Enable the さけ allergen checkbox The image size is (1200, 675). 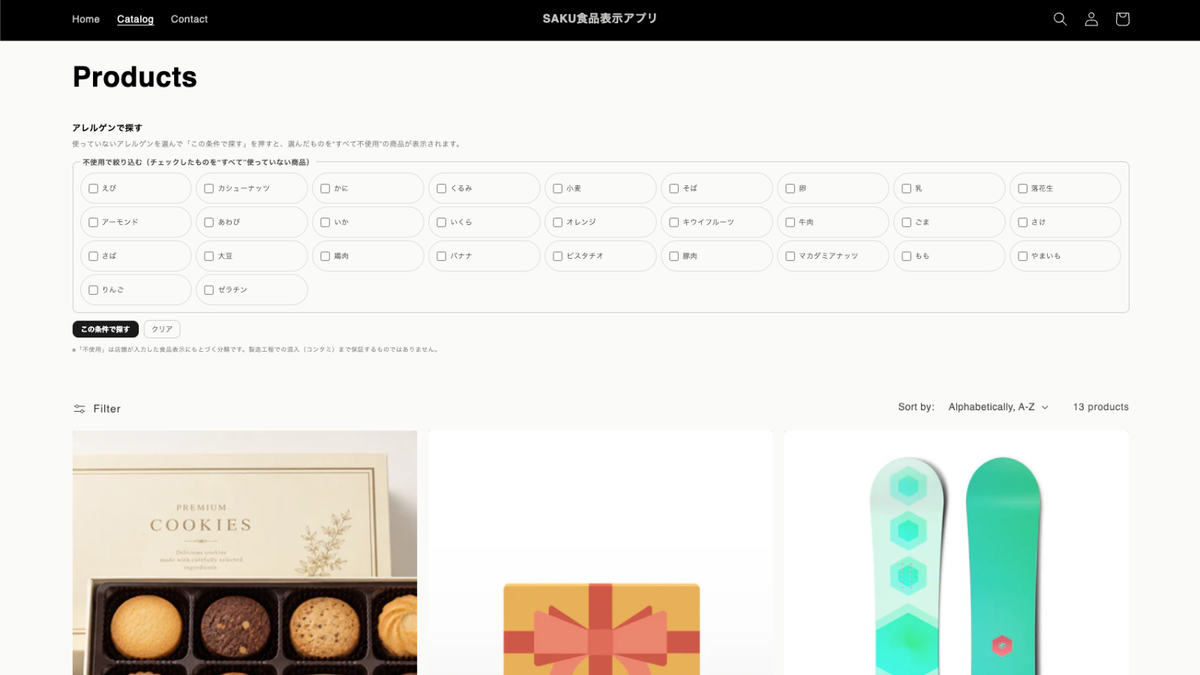point(1022,222)
